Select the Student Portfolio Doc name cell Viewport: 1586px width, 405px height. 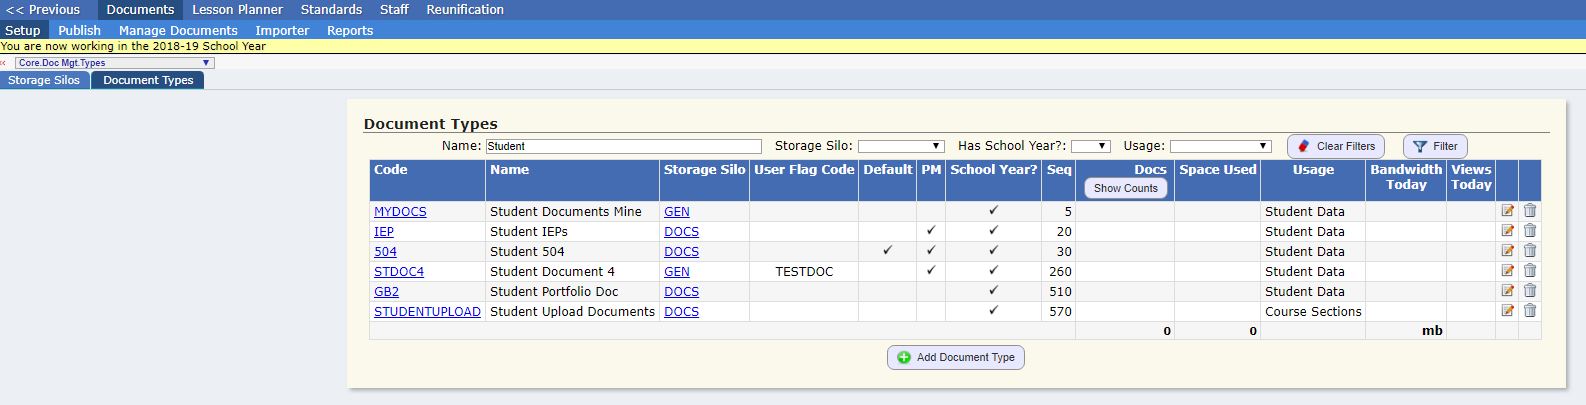(x=573, y=292)
